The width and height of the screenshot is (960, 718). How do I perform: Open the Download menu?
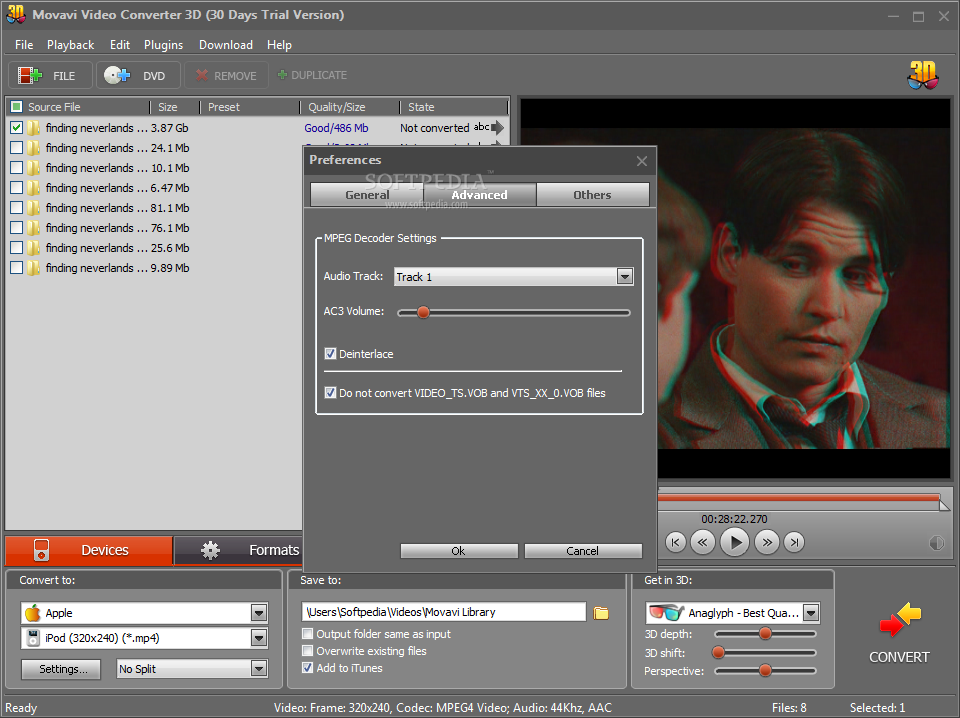tap(226, 45)
